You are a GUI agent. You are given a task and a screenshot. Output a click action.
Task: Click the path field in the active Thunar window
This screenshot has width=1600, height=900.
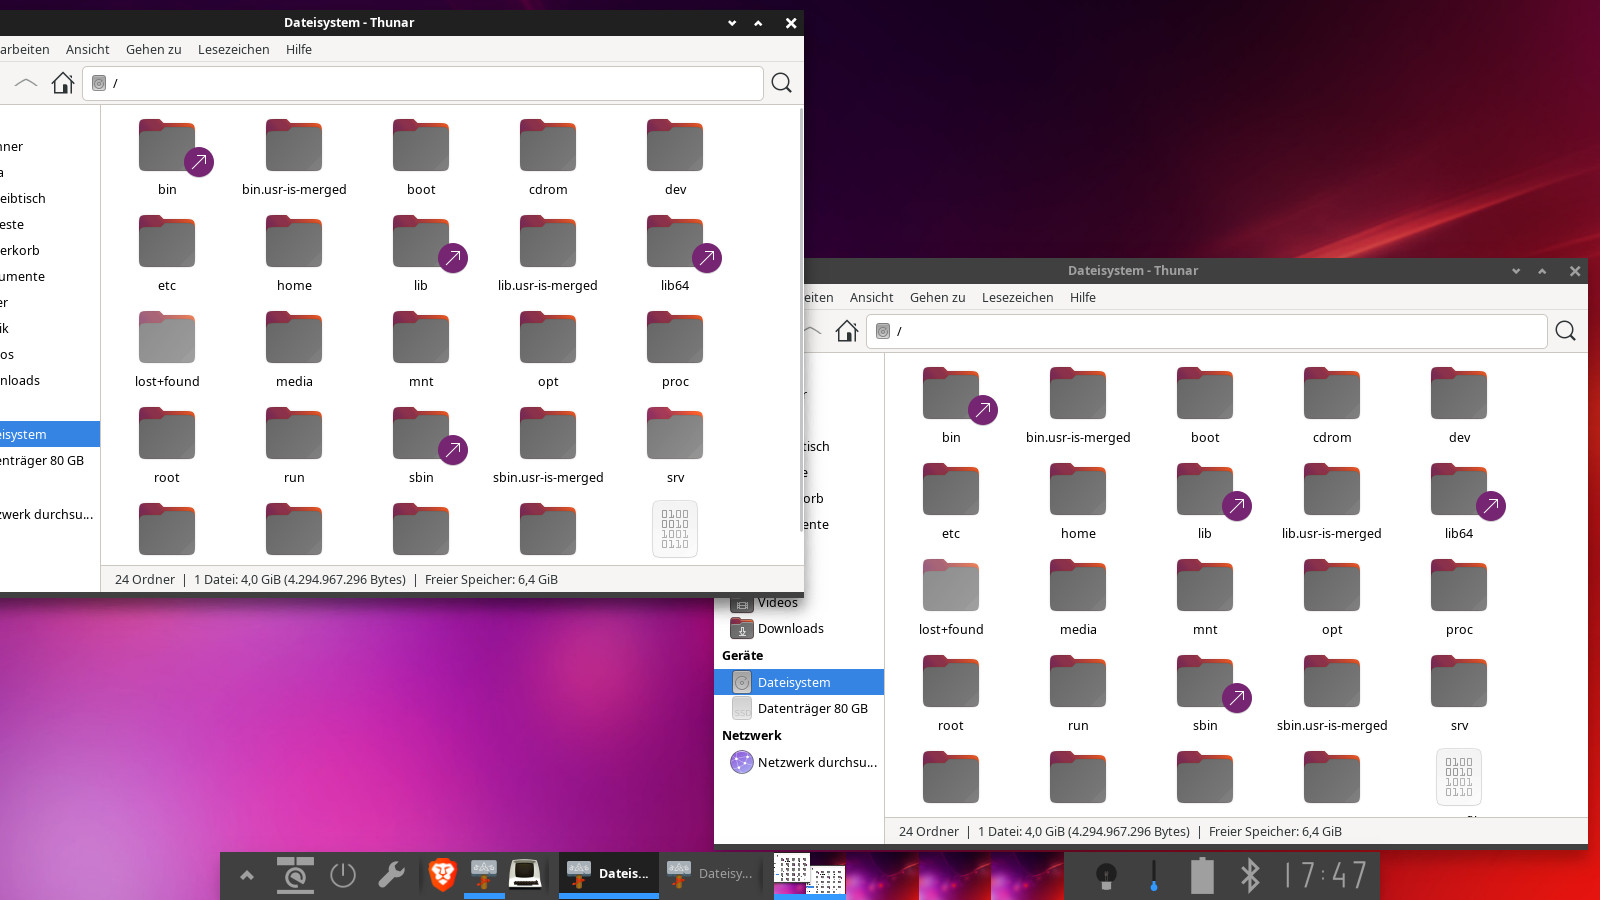(430, 83)
